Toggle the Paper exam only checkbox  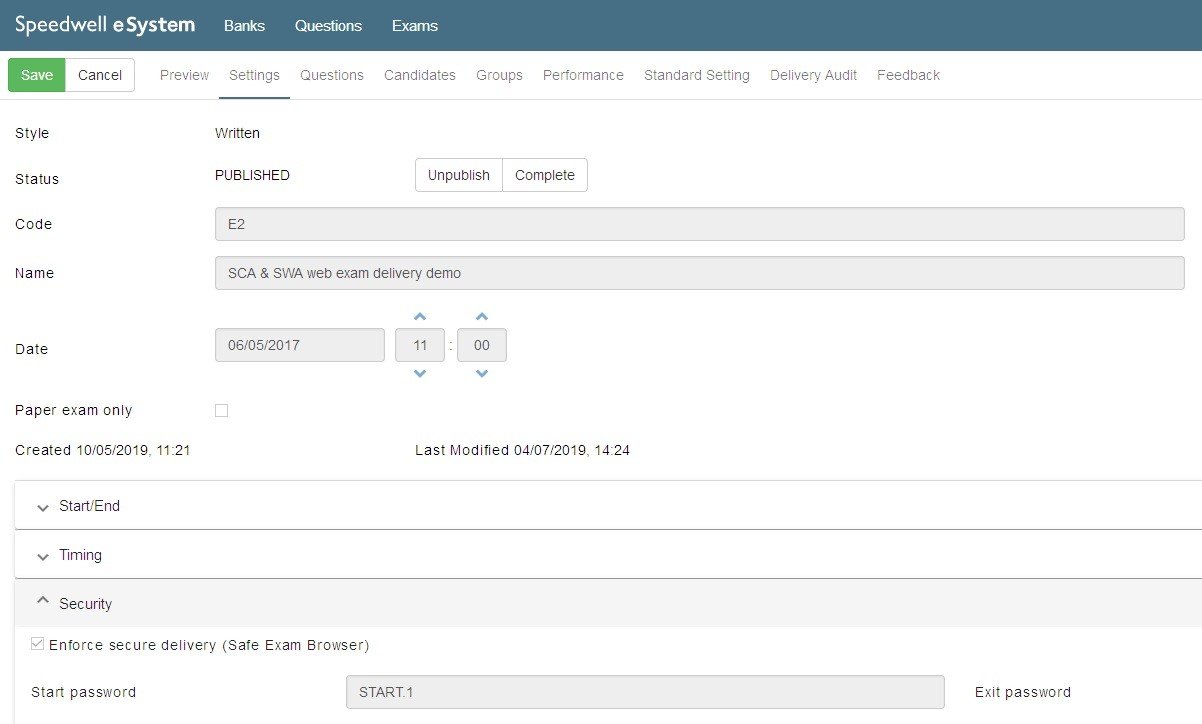222,410
